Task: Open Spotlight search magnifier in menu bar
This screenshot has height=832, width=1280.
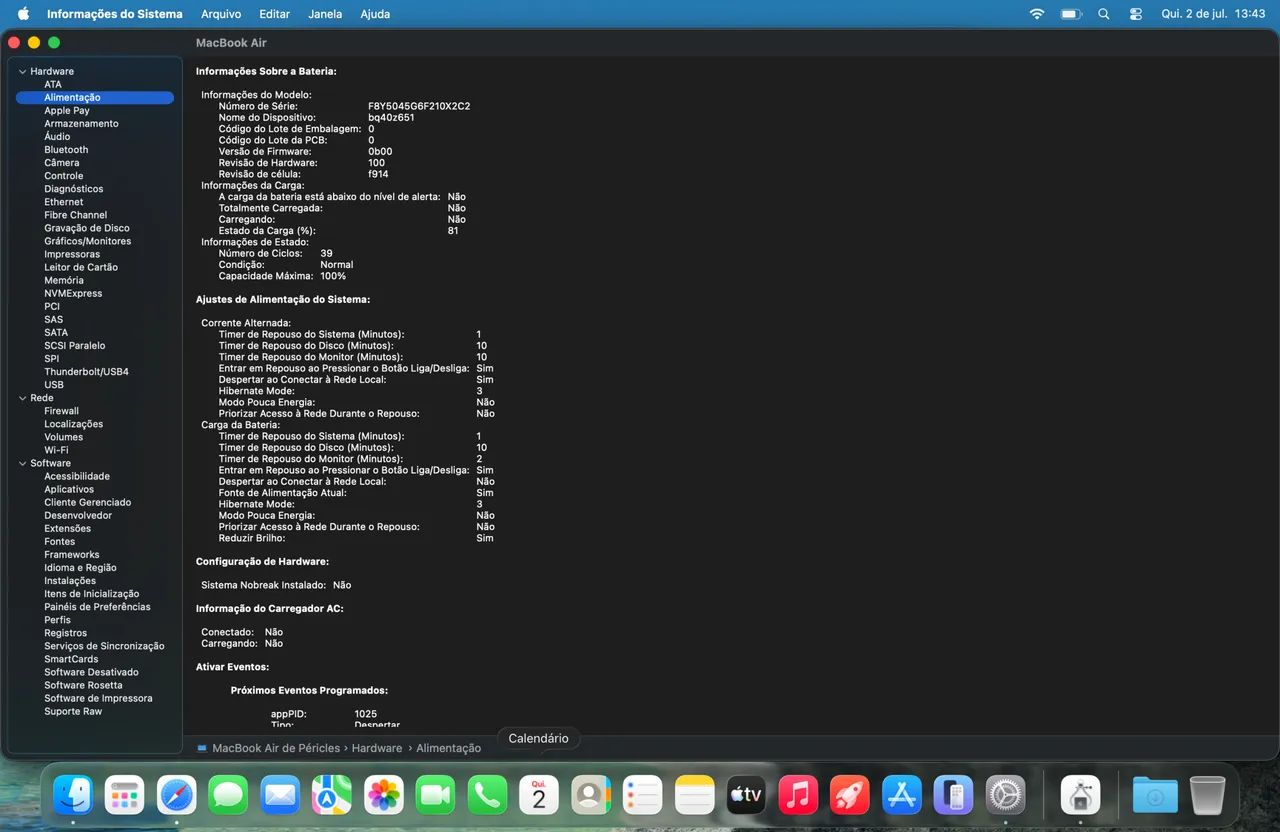Action: pos(1104,14)
